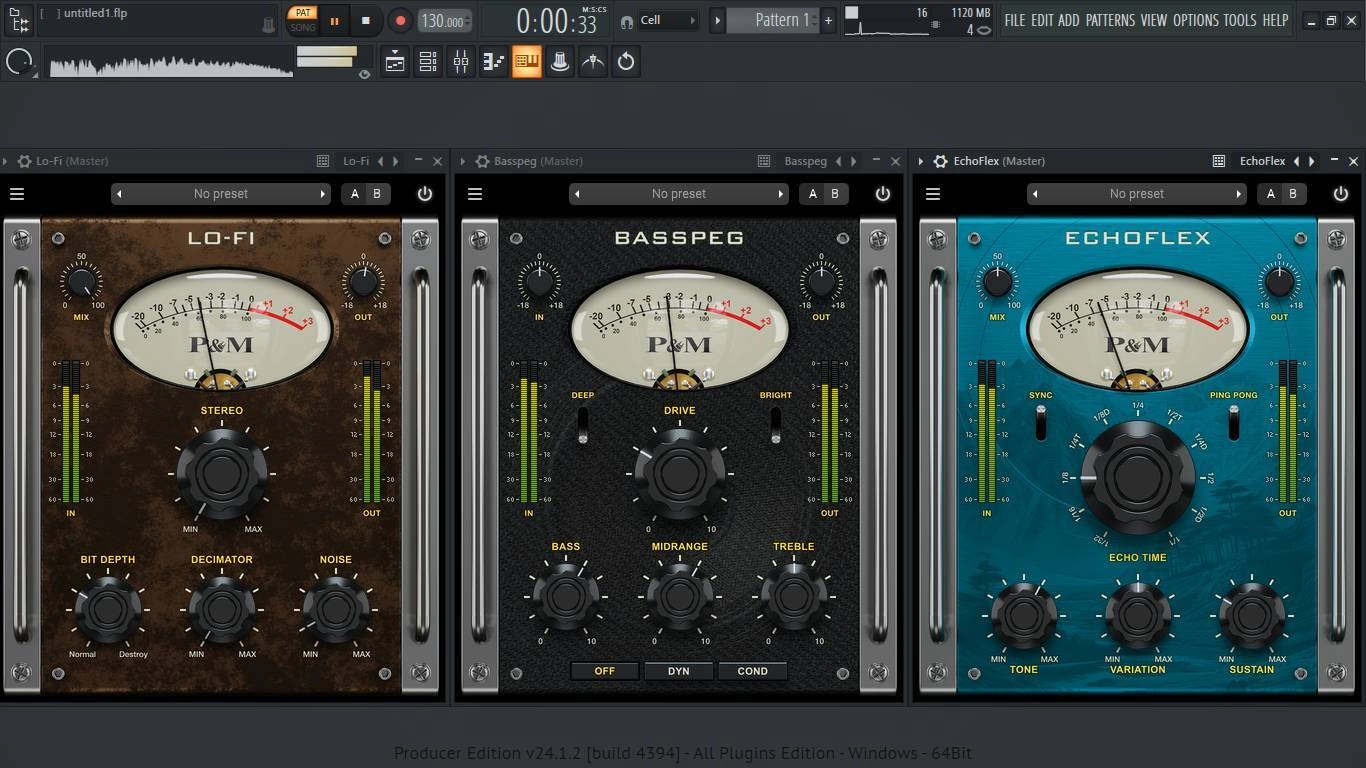Image resolution: width=1366 pixels, height=768 pixels.
Task: Click the tempo field showing 130.000
Action: click(444, 21)
